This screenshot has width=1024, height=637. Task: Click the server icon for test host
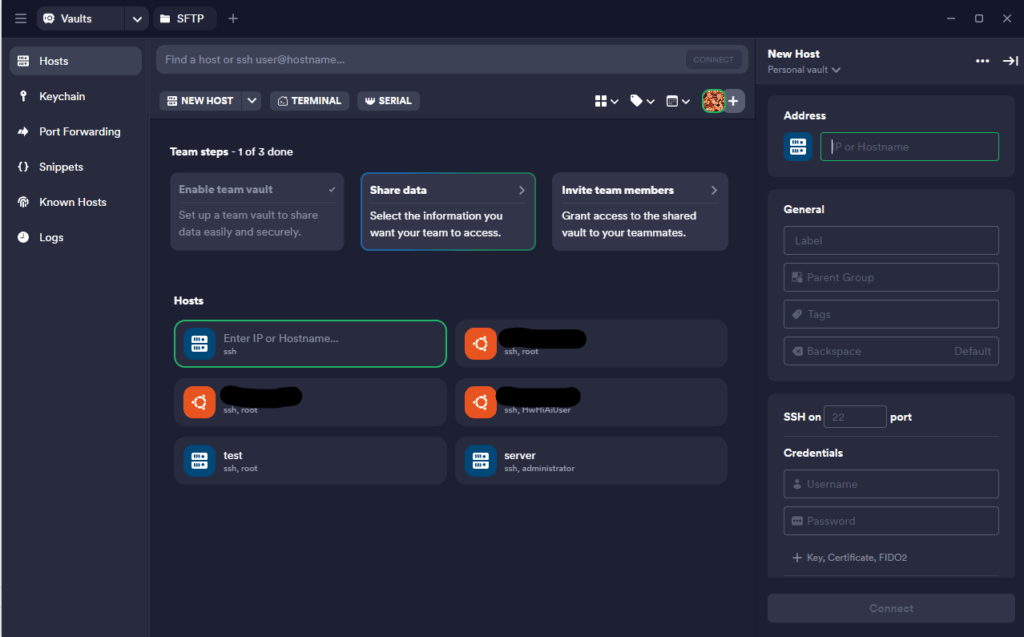click(200, 460)
